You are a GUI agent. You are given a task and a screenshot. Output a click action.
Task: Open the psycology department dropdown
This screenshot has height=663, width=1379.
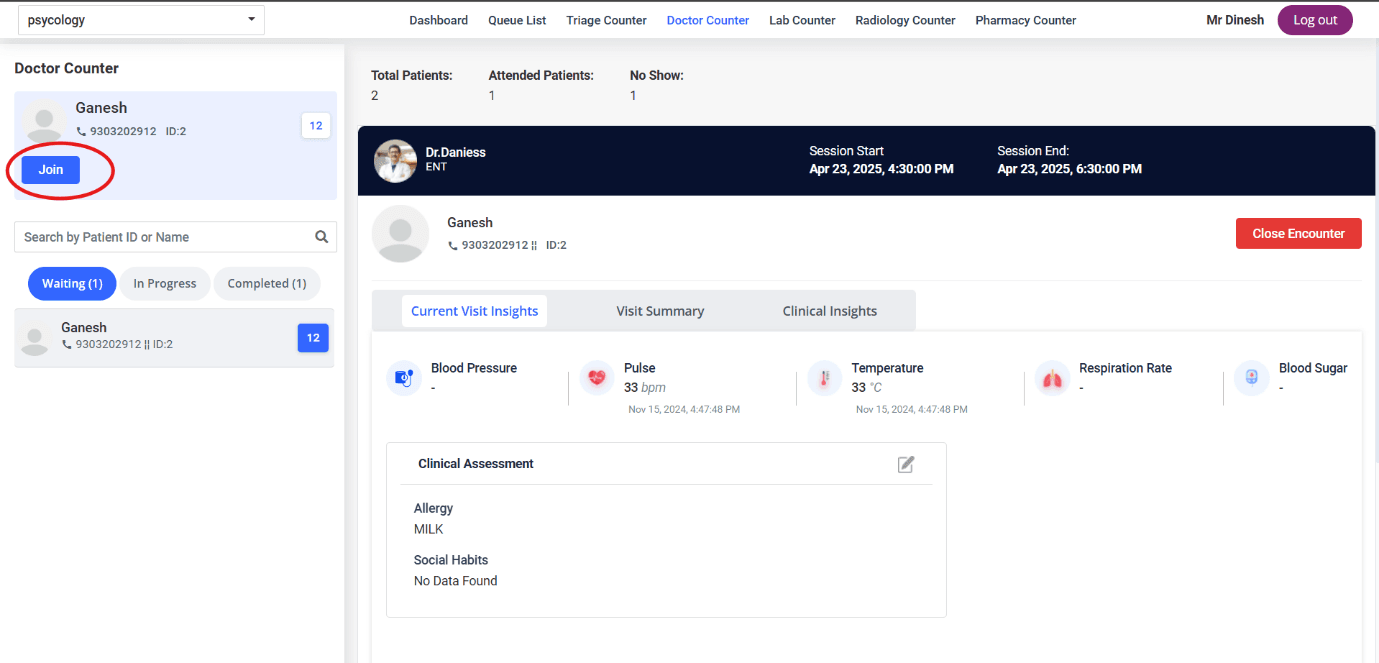pyautogui.click(x=141, y=20)
